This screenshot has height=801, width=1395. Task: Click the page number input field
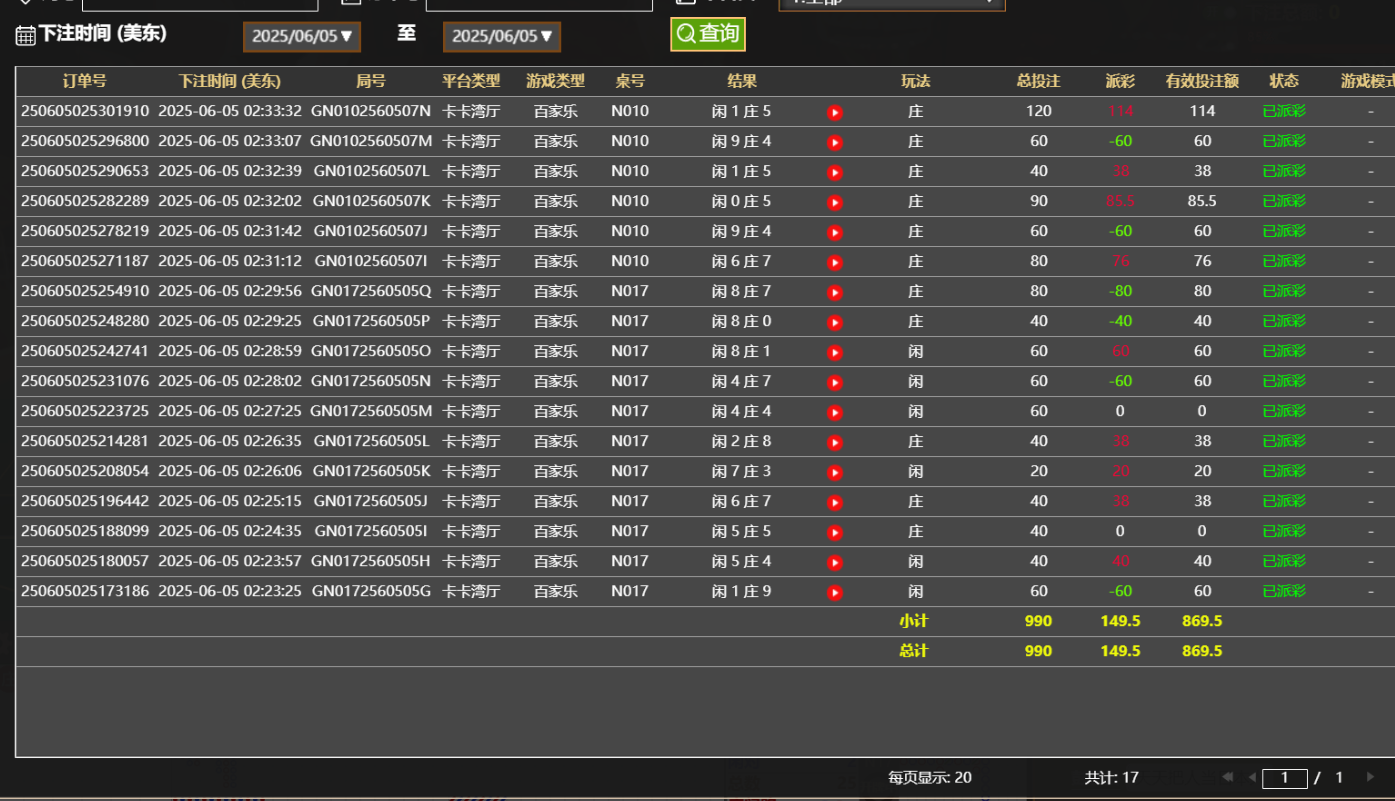pyautogui.click(x=1285, y=778)
